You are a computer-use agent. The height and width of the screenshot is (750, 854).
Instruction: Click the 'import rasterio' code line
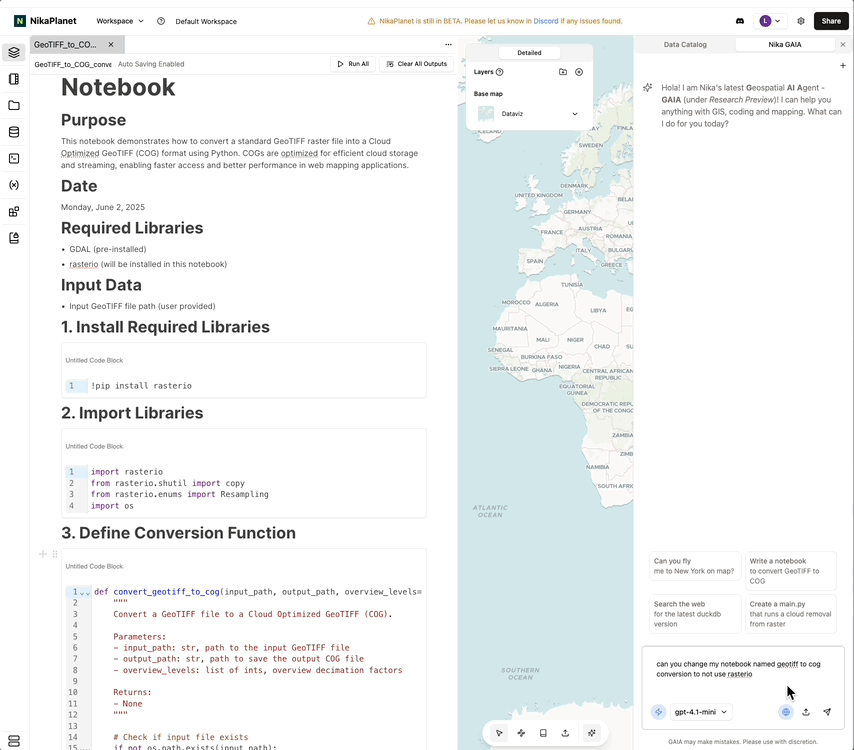click(127, 472)
